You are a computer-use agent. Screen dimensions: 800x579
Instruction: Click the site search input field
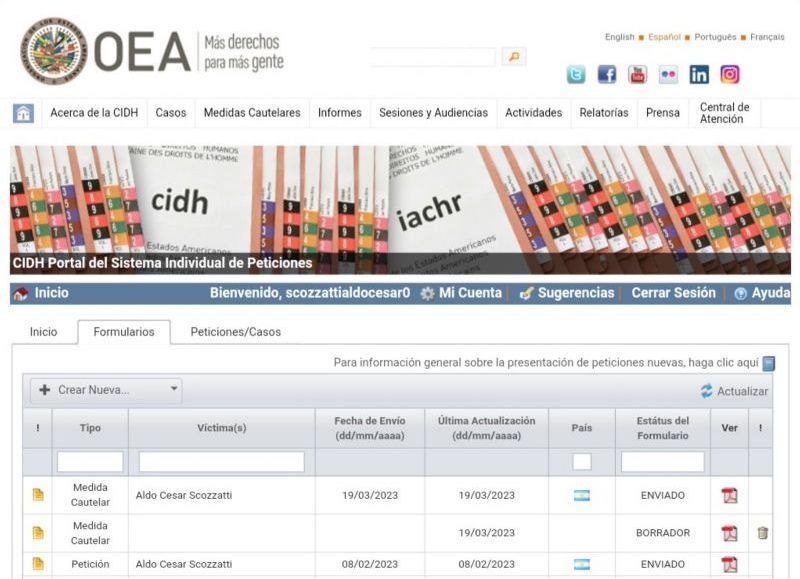tap(433, 57)
